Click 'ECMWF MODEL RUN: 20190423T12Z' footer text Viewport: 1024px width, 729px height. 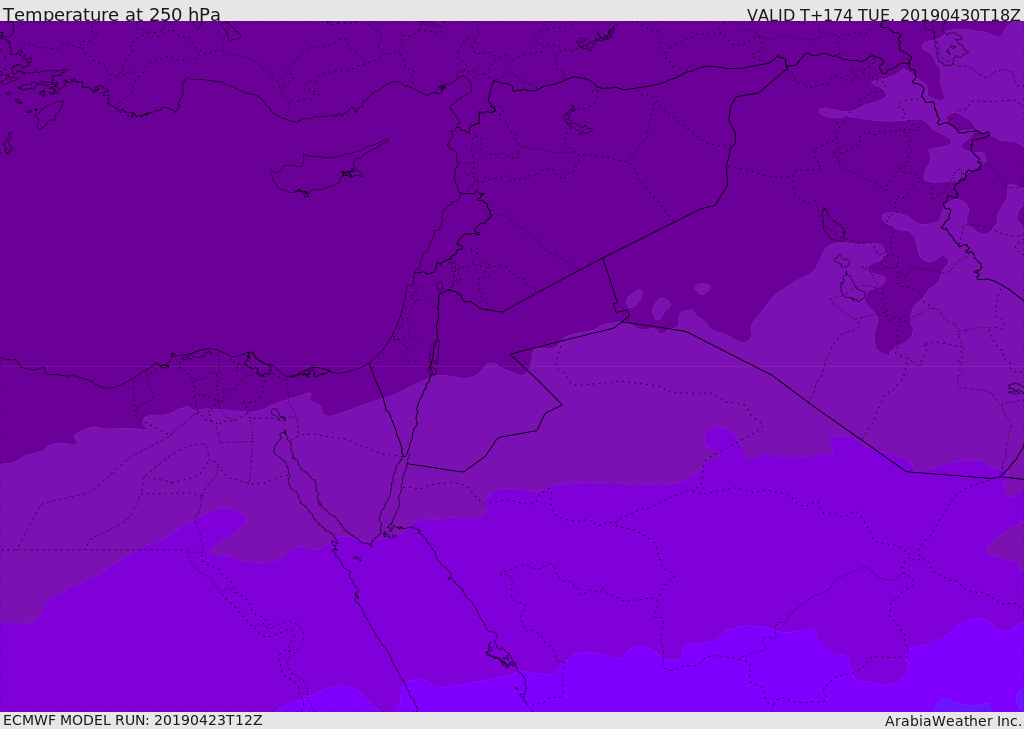point(133,720)
